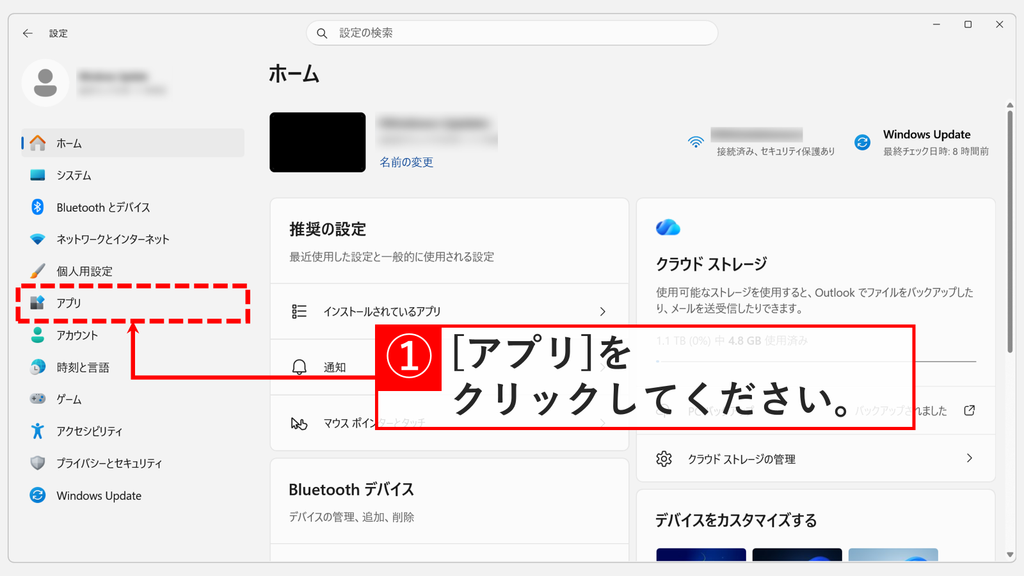Select ホーム in the sidebar
Image resolution: width=1024 pixels, height=576 pixels.
click(x=133, y=143)
